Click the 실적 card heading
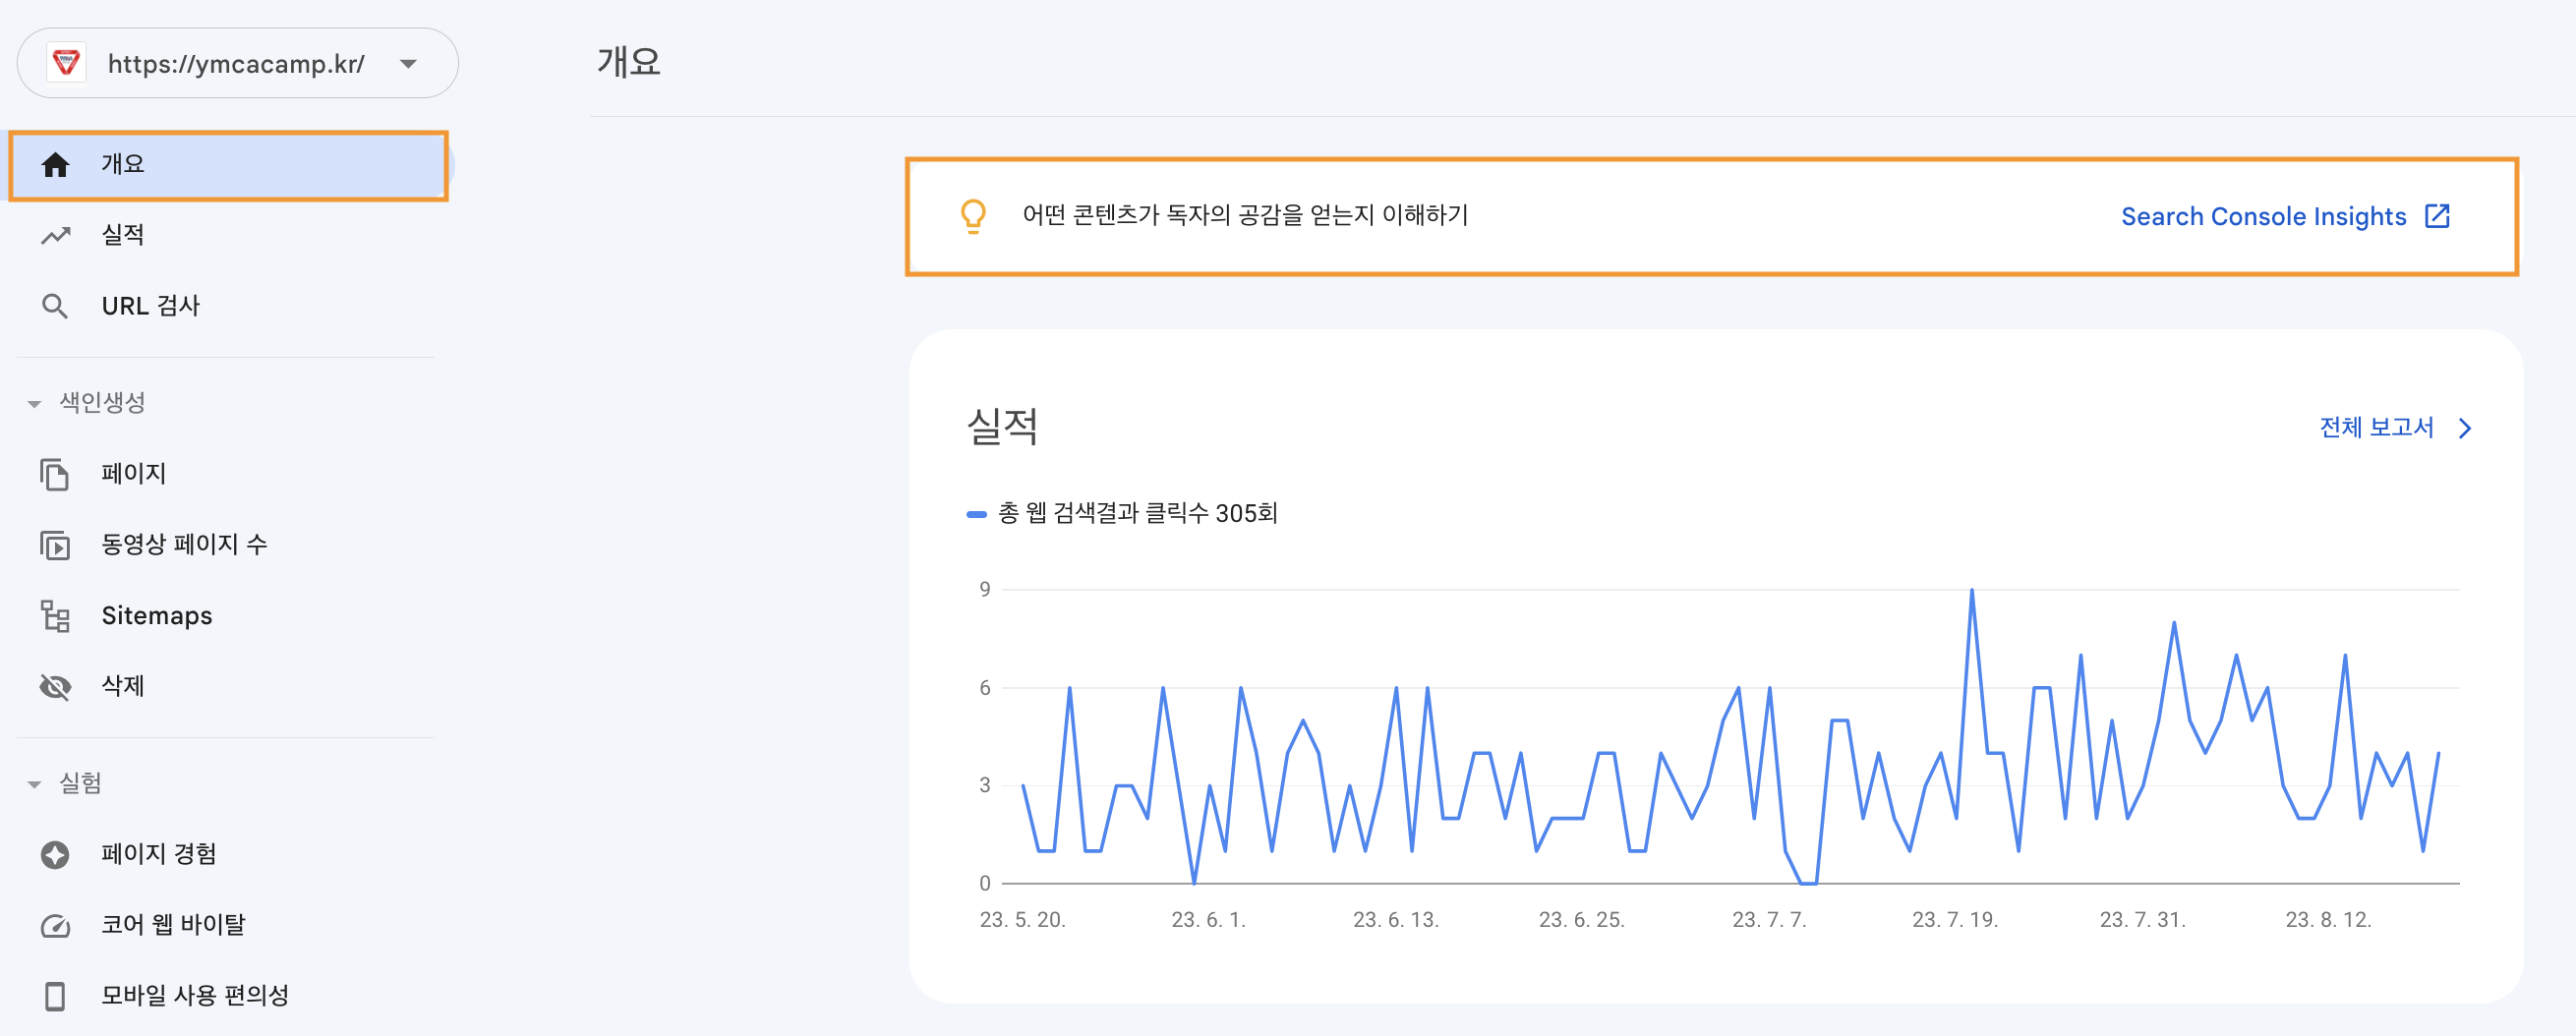This screenshot has height=1036, width=2576. pyautogui.click(x=1002, y=427)
